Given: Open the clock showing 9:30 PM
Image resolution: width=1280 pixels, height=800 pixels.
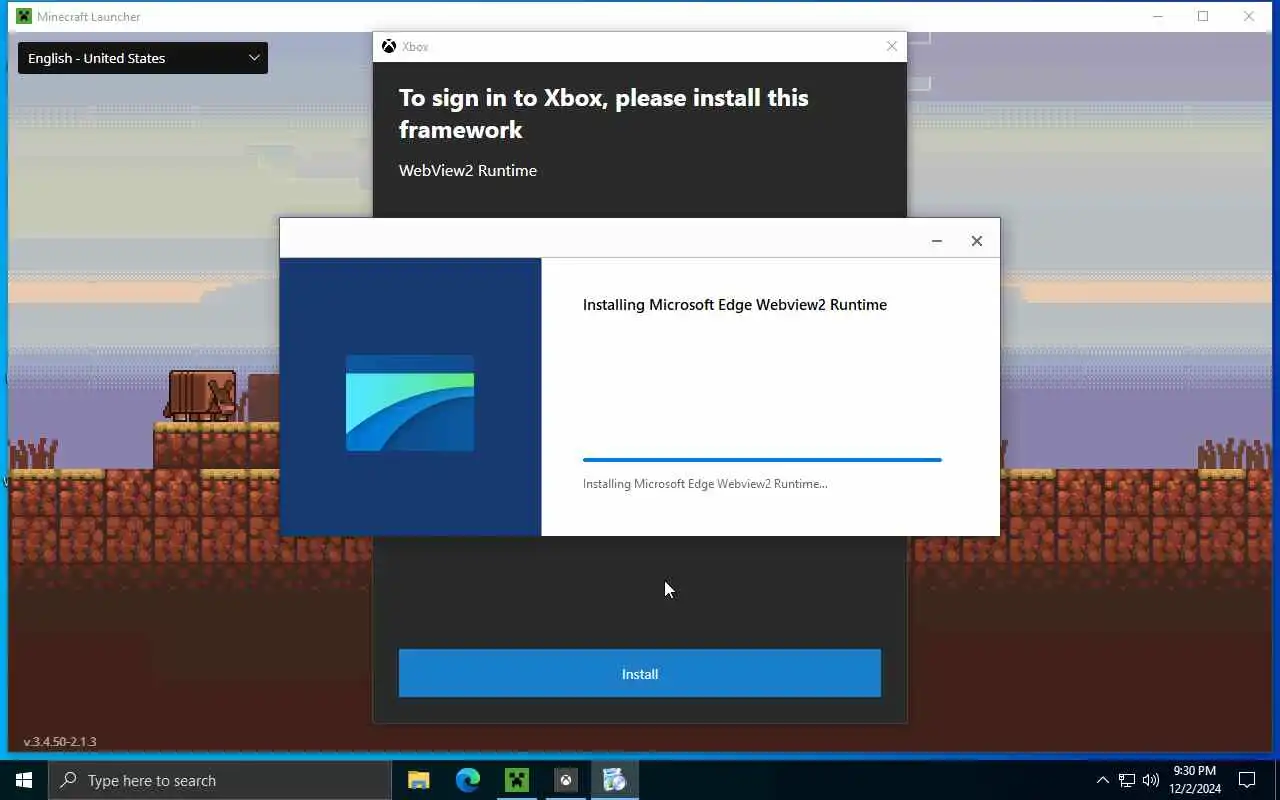Looking at the screenshot, I should click(1195, 780).
